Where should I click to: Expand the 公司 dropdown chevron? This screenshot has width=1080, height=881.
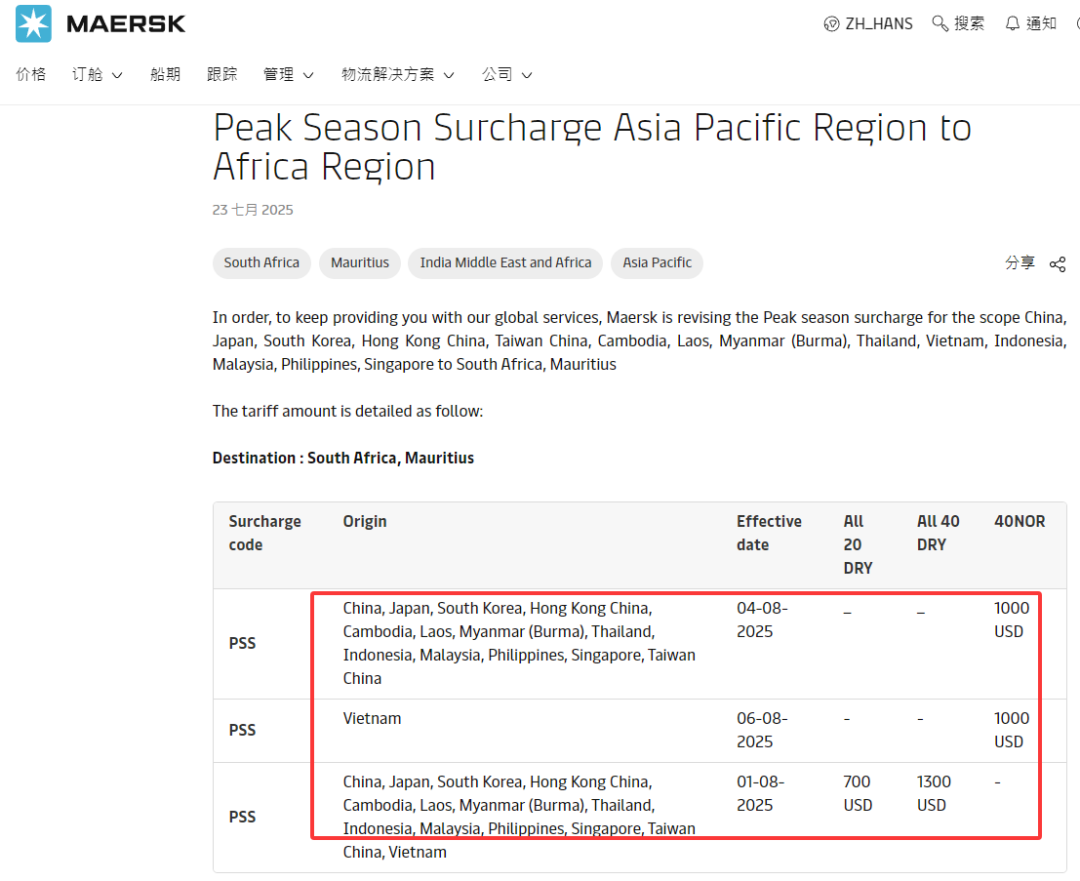tap(527, 75)
